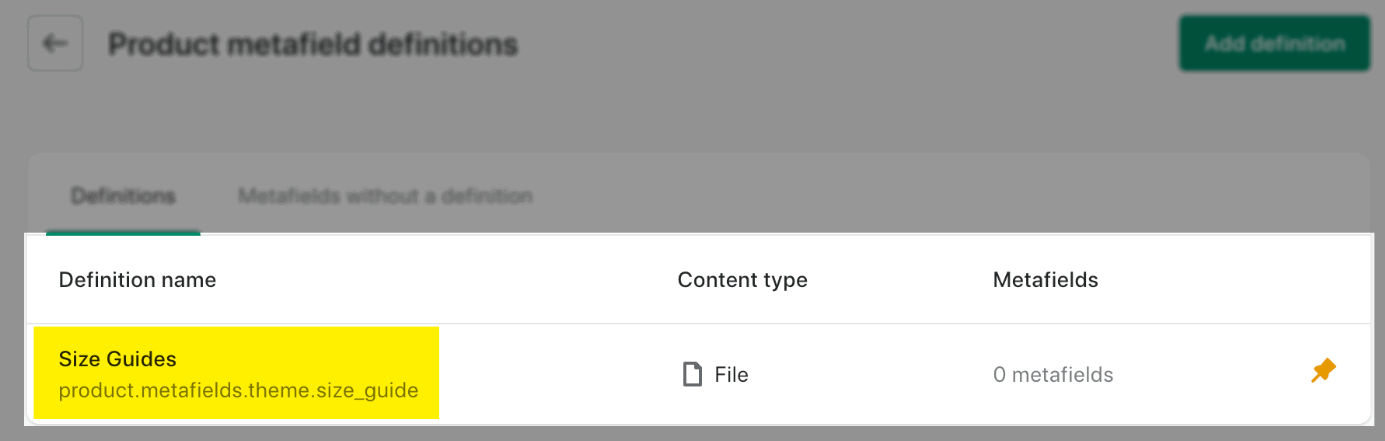Screen dimensions: 1385x441
Task: Switch to the Definitions tab
Action: coord(123,196)
